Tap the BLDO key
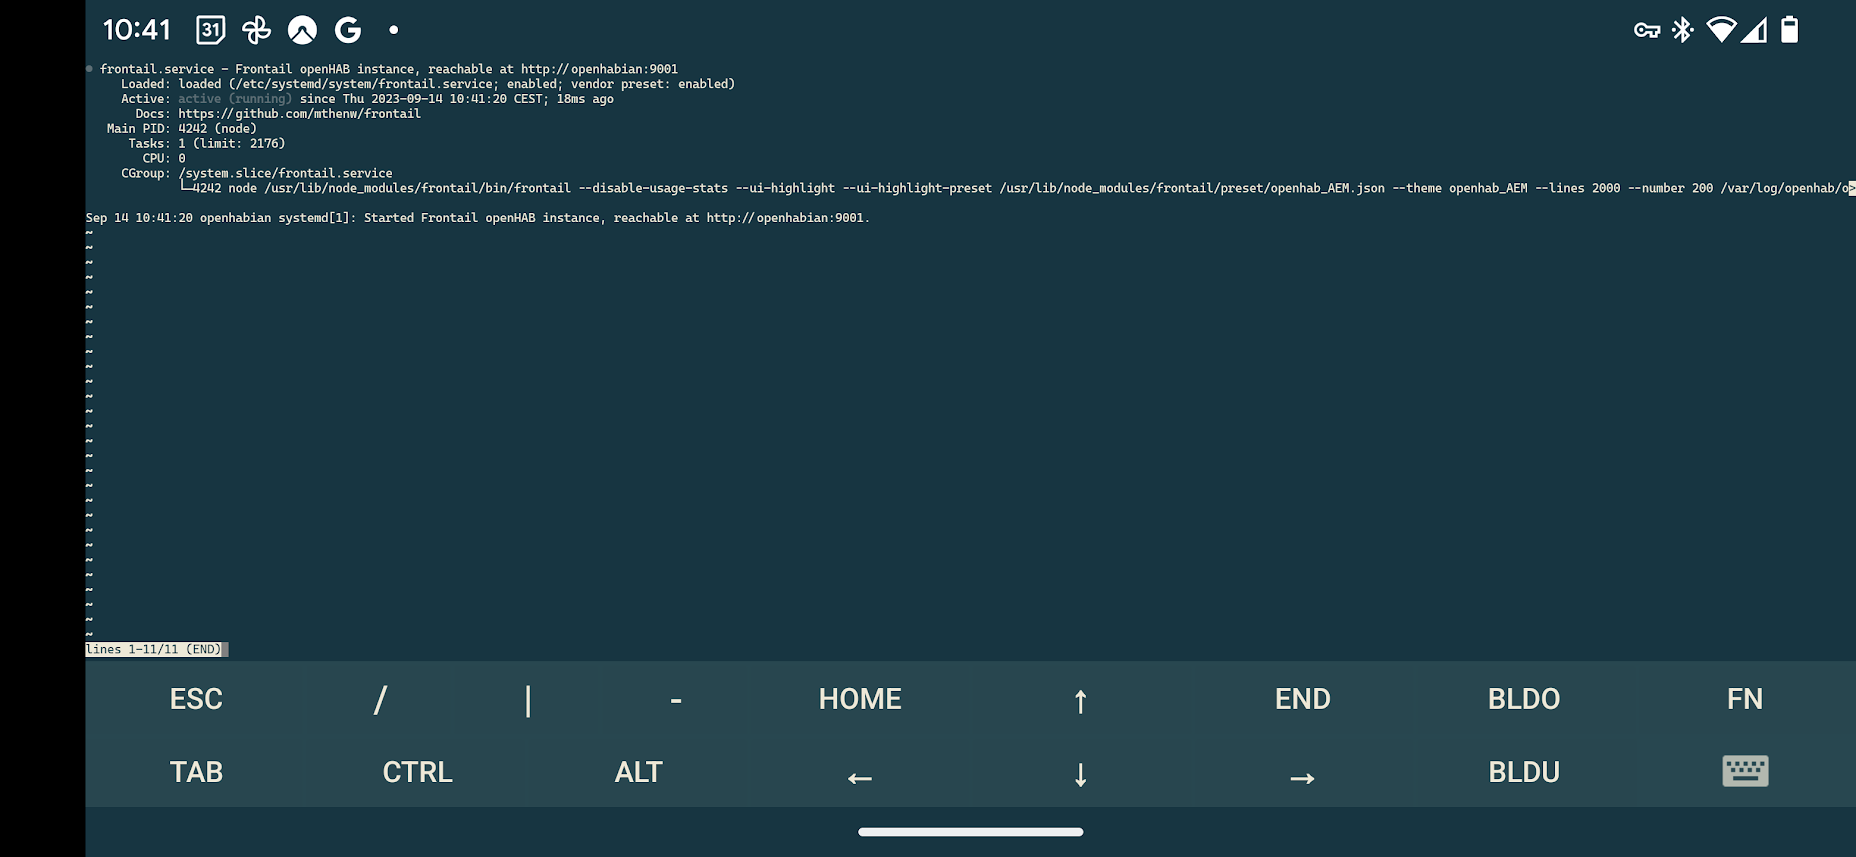The image size is (1856, 857). click(x=1524, y=699)
